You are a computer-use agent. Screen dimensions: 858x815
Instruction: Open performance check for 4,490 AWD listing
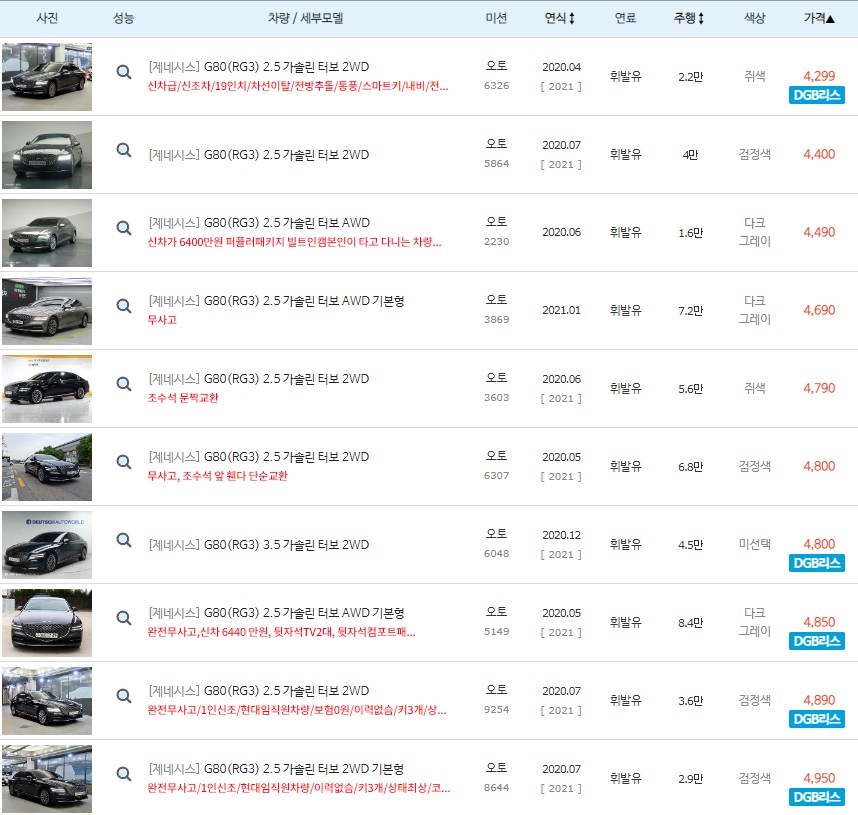point(124,228)
